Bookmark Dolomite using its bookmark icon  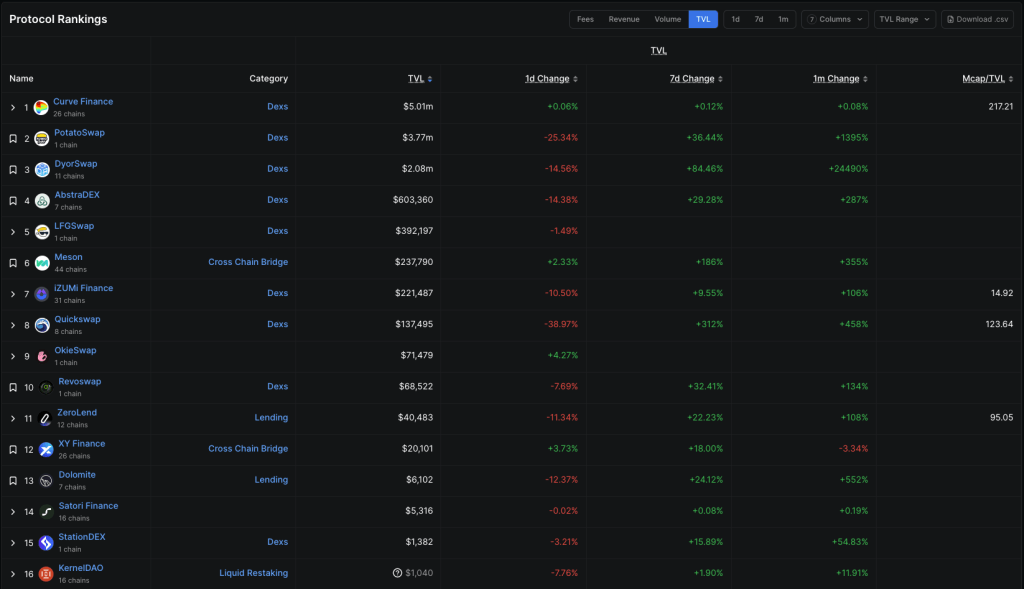tap(12, 479)
